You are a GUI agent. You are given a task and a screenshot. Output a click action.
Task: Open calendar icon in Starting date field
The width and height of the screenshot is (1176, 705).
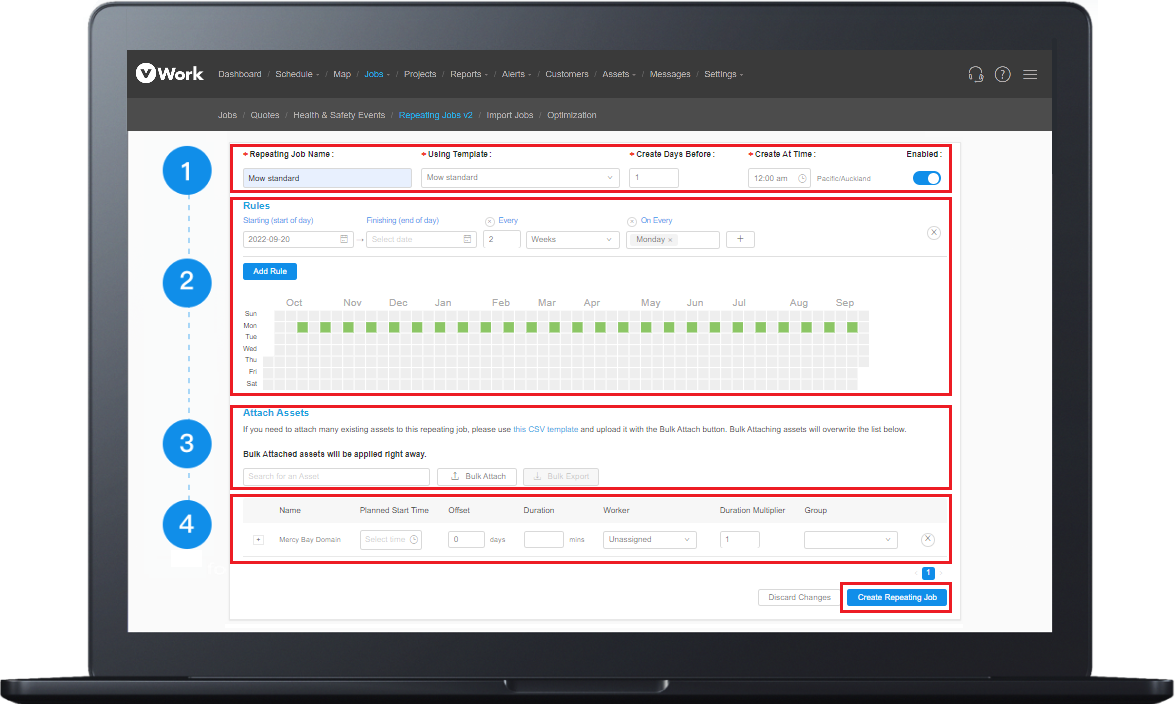[344, 239]
